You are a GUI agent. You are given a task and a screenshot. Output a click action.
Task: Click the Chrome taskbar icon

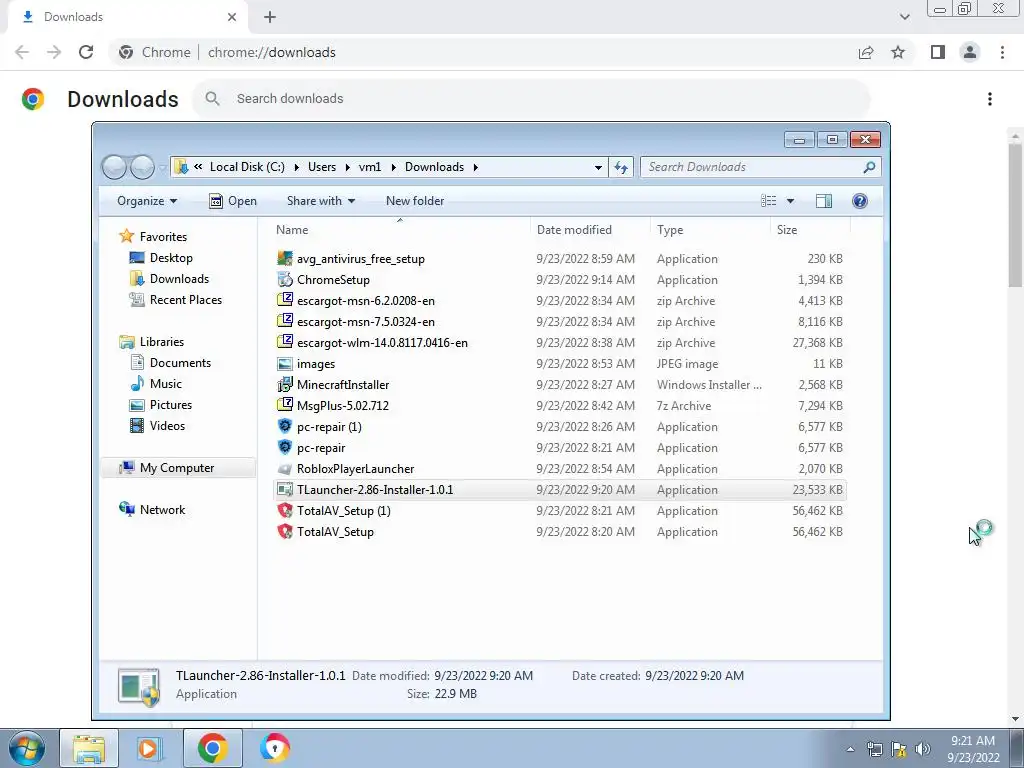(x=212, y=748)
